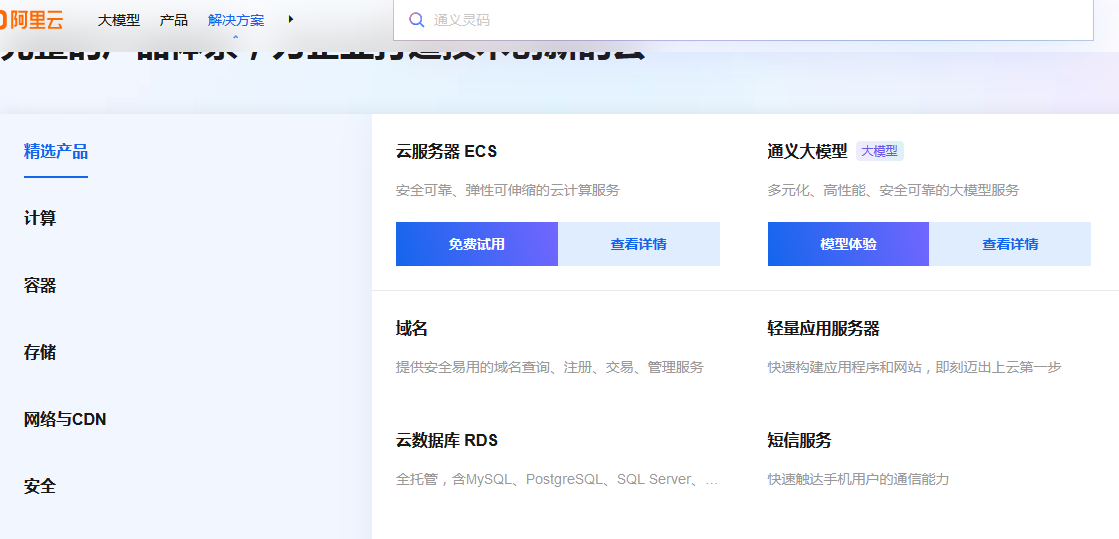Open the 解决方案 top menu
1119x539 pixels.
pyautogui.click(x=236, y=20)
